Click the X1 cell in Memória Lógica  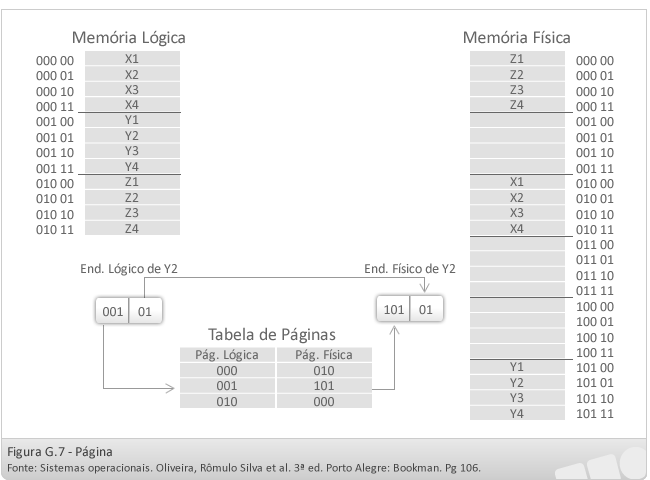(x=132, y=58)
